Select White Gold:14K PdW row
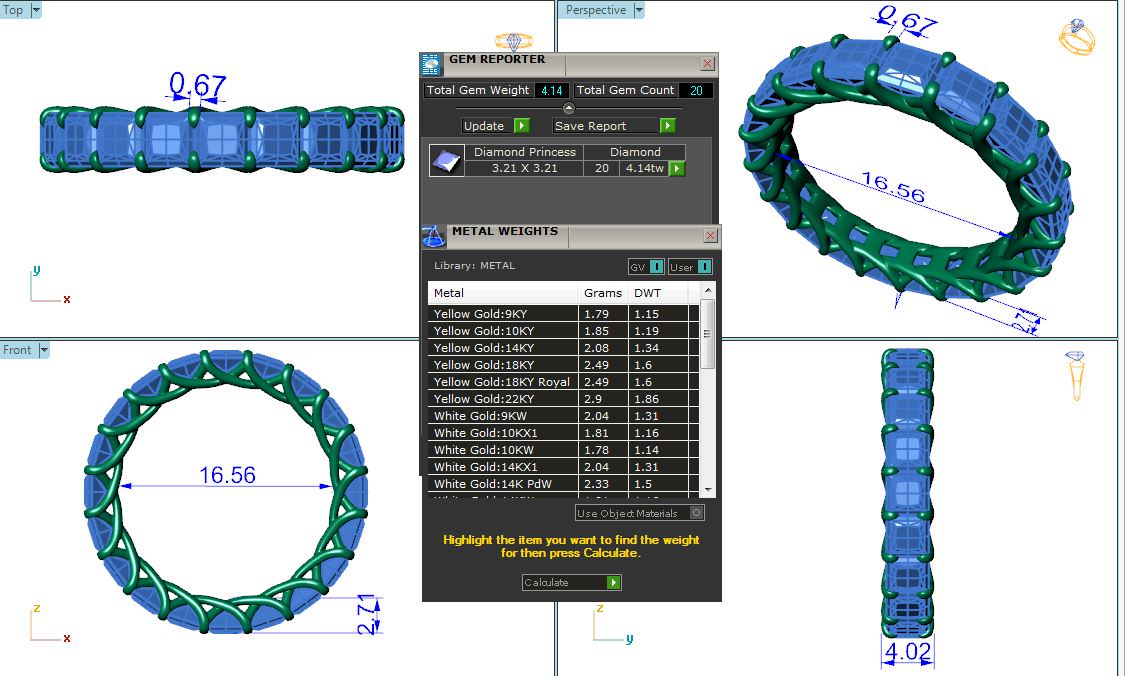 pyautogui.click(x=505, y=484)
